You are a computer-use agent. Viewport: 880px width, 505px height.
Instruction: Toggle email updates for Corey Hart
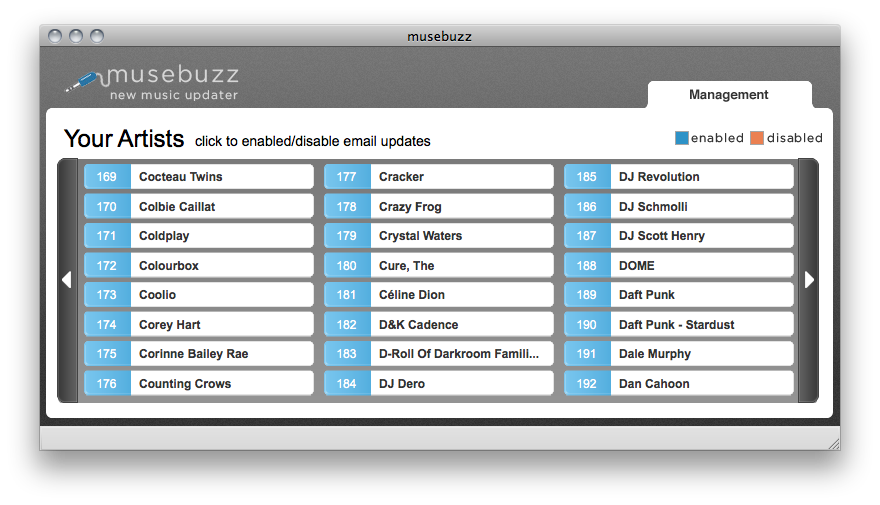(199, 324)
